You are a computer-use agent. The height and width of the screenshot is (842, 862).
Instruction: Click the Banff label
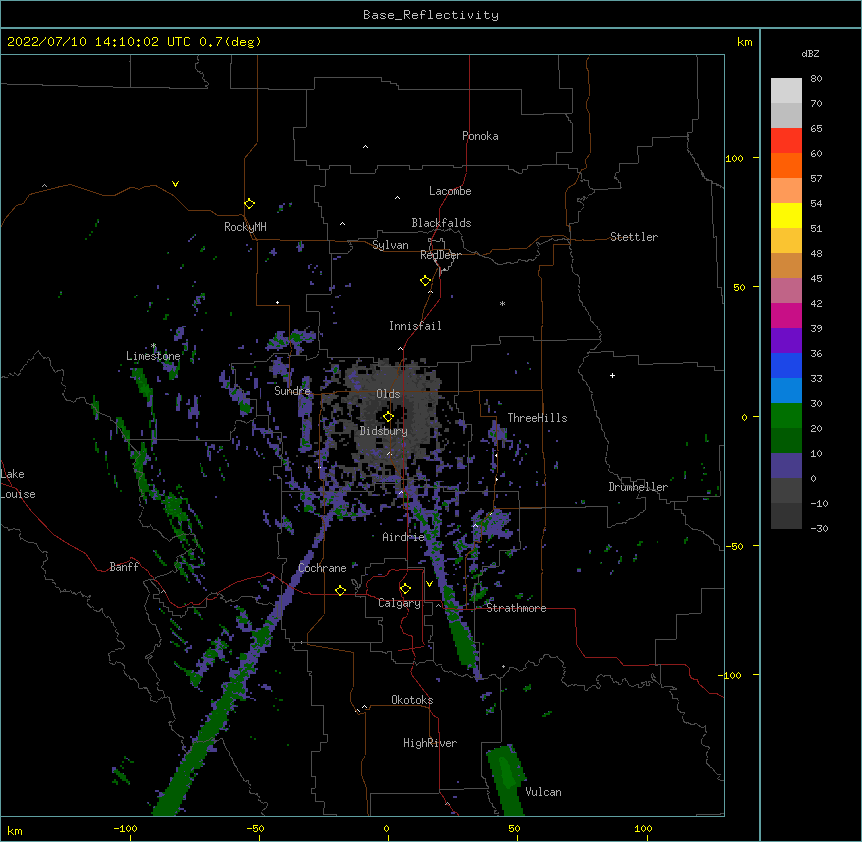(124, 567)
